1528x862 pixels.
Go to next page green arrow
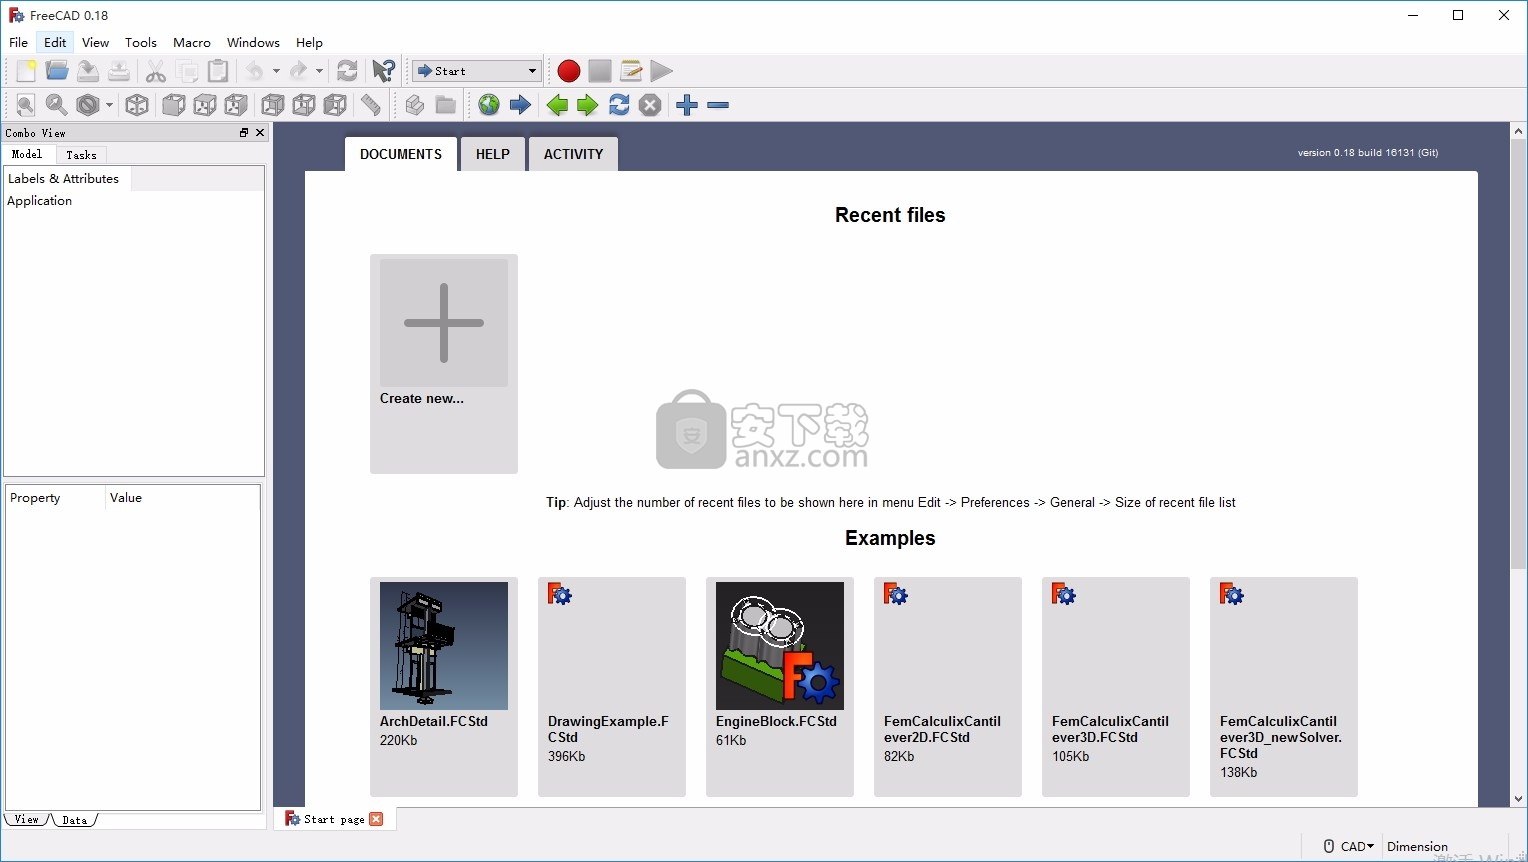[x=588, y=105]
